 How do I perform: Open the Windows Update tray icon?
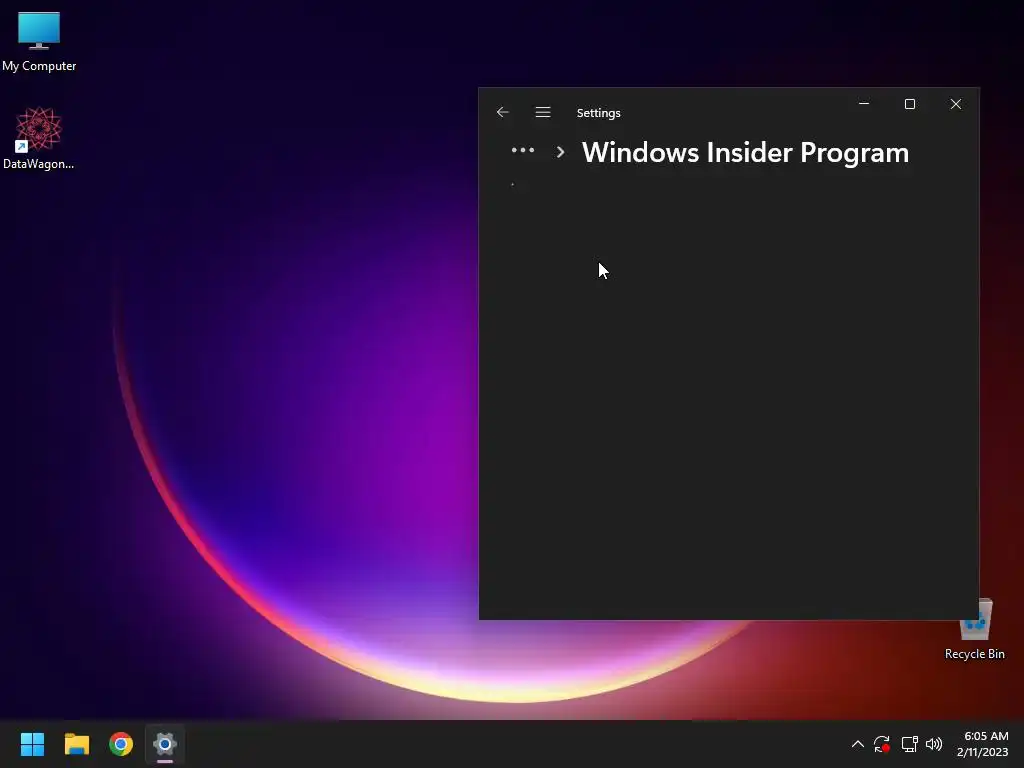[882, 744]
